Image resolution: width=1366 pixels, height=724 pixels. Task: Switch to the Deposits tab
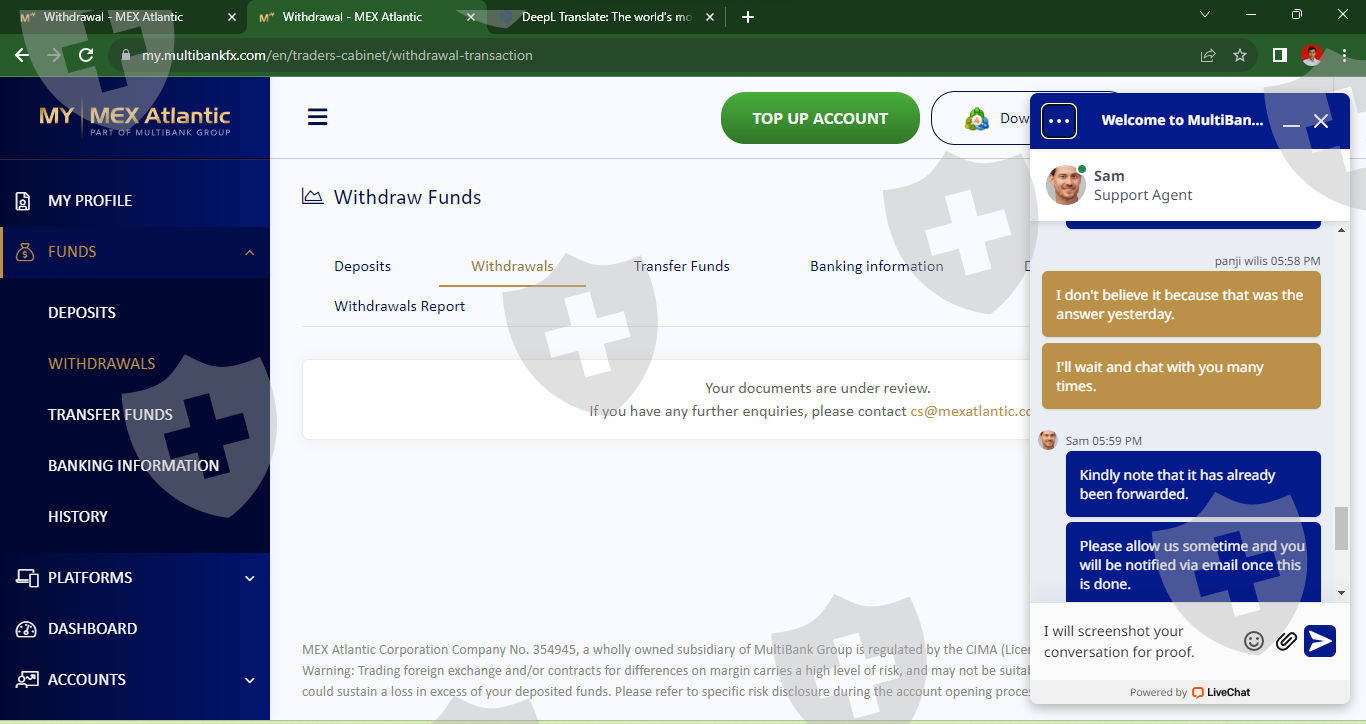(362, 266)
